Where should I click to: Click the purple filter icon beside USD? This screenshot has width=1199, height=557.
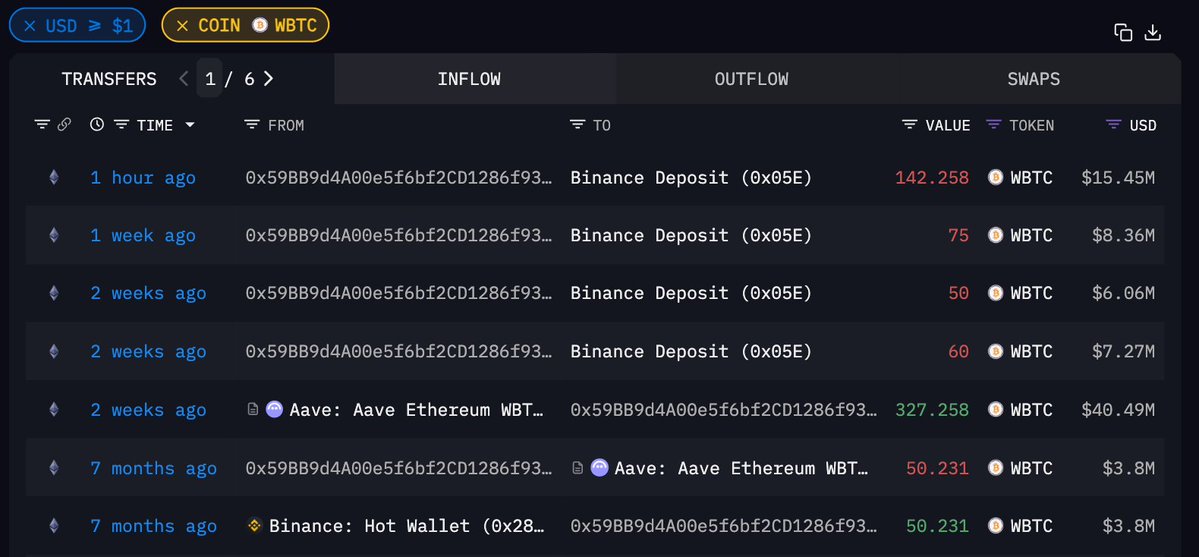[x=1113, y=125]
